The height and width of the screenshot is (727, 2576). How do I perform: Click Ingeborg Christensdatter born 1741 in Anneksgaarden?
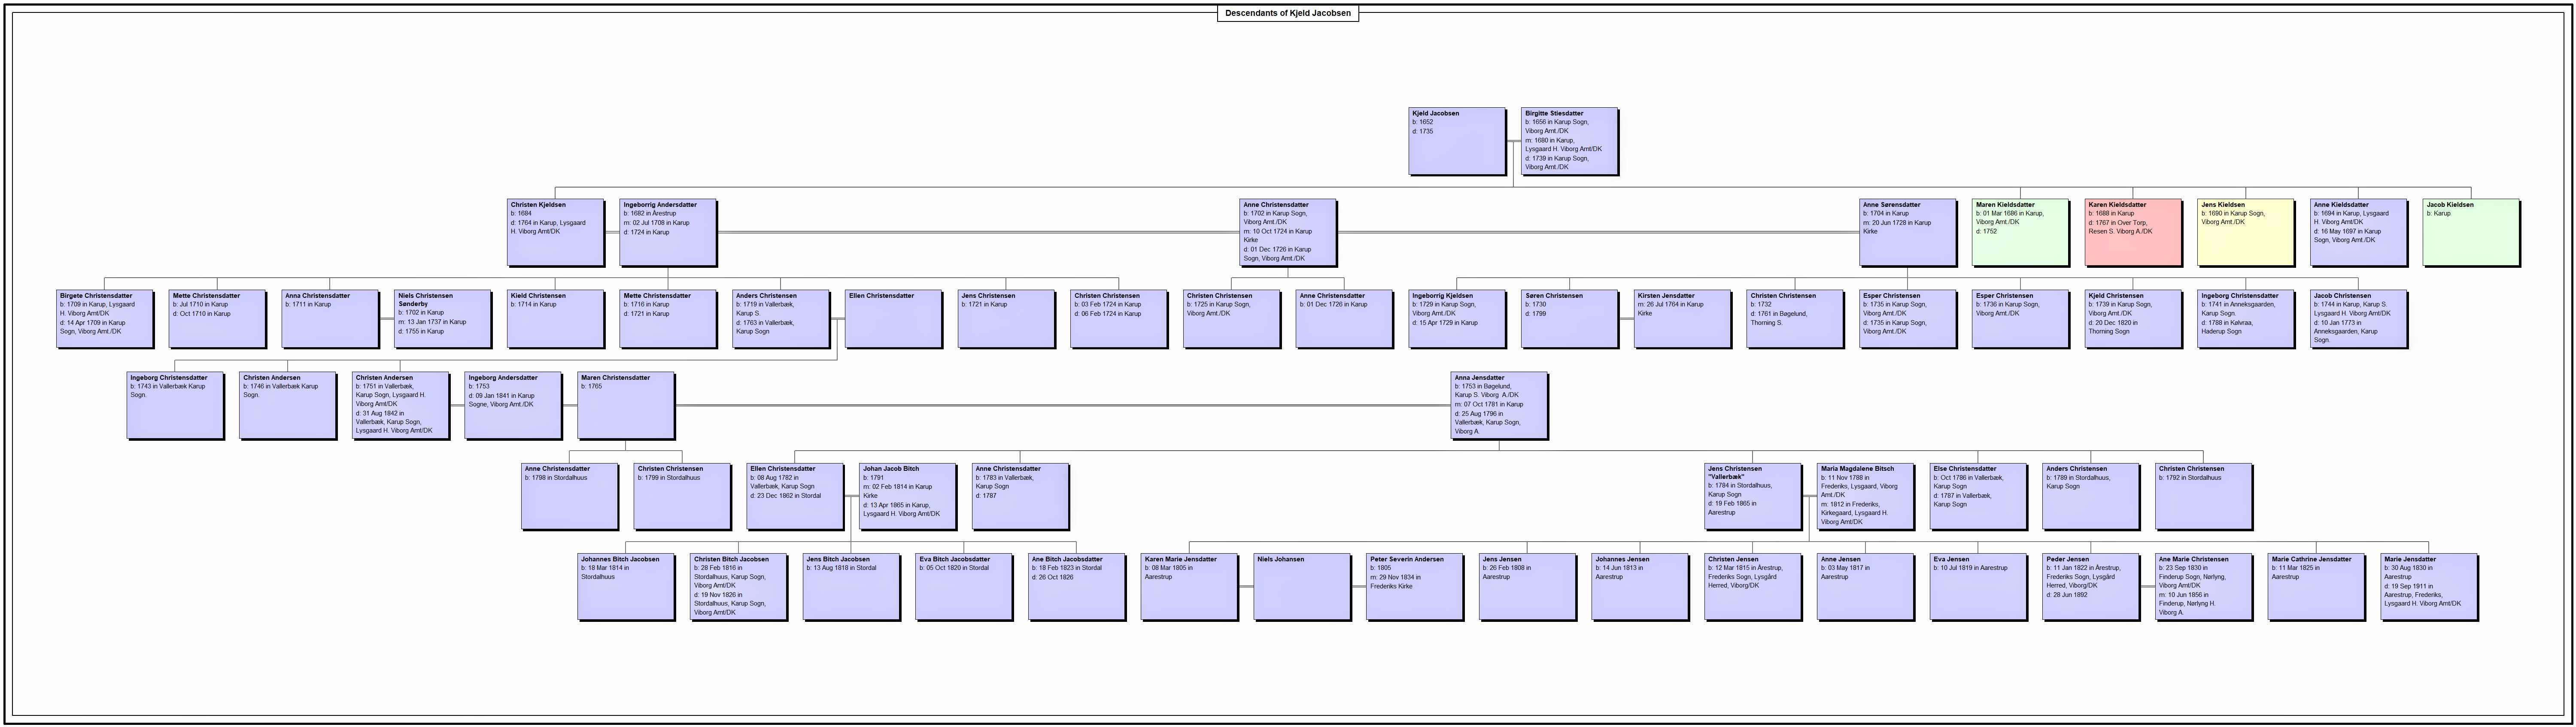coord(2245,319)
